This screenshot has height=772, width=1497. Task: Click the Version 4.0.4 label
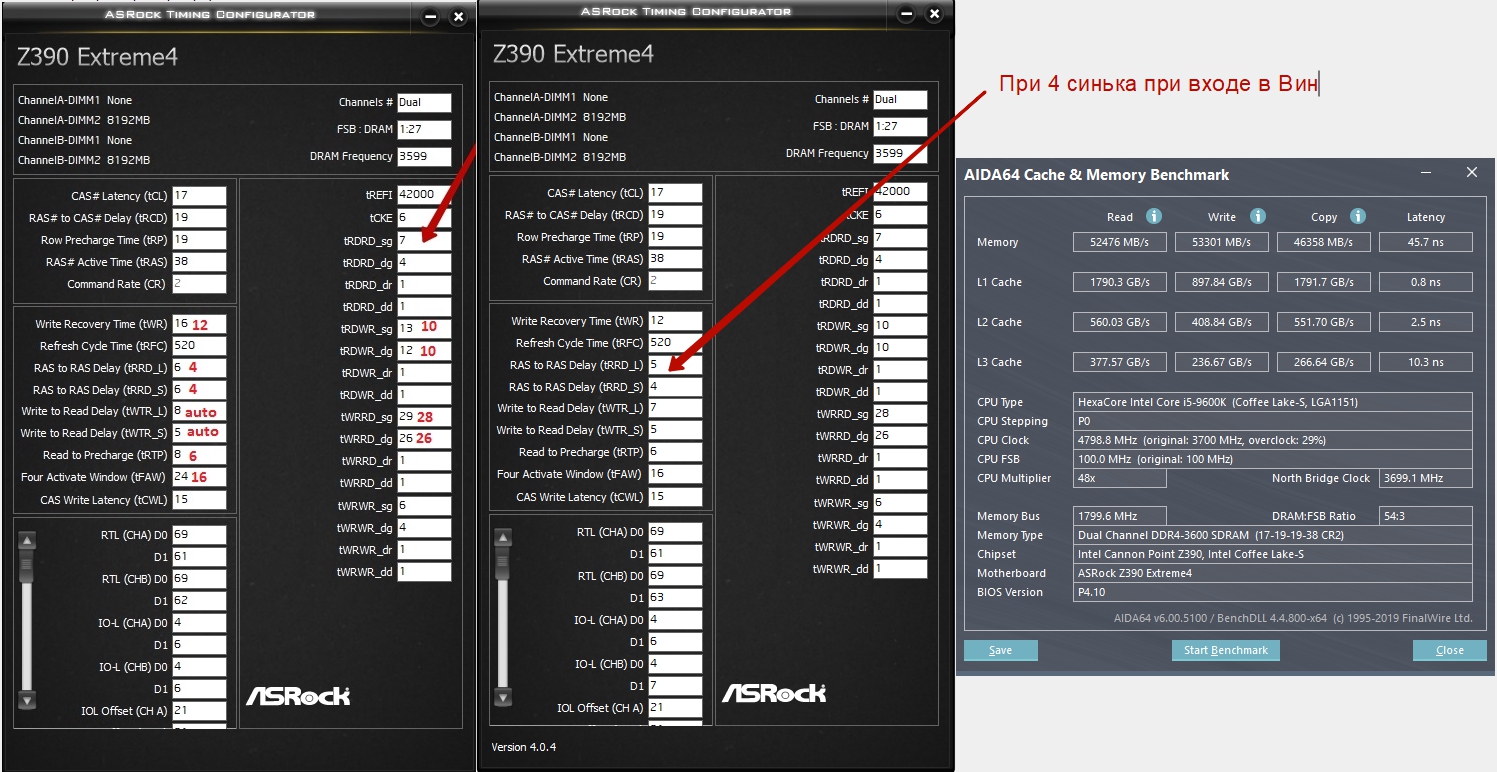(x=524, y=747)
